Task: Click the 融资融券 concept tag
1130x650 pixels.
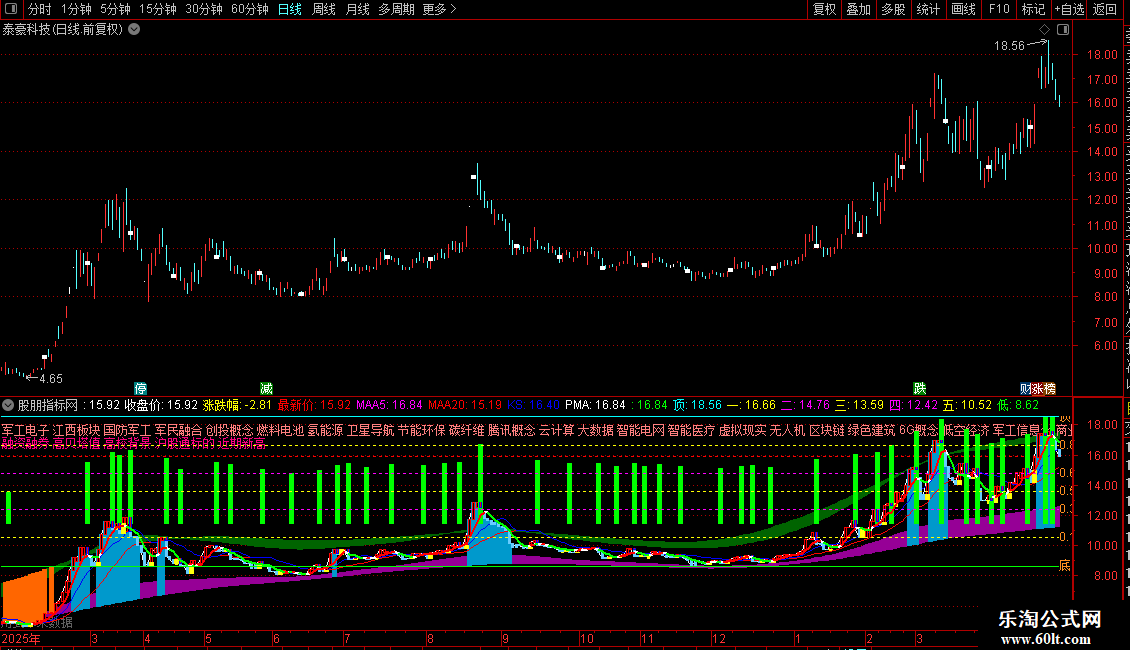Action: pyautogui.click(x=25, y=442)
